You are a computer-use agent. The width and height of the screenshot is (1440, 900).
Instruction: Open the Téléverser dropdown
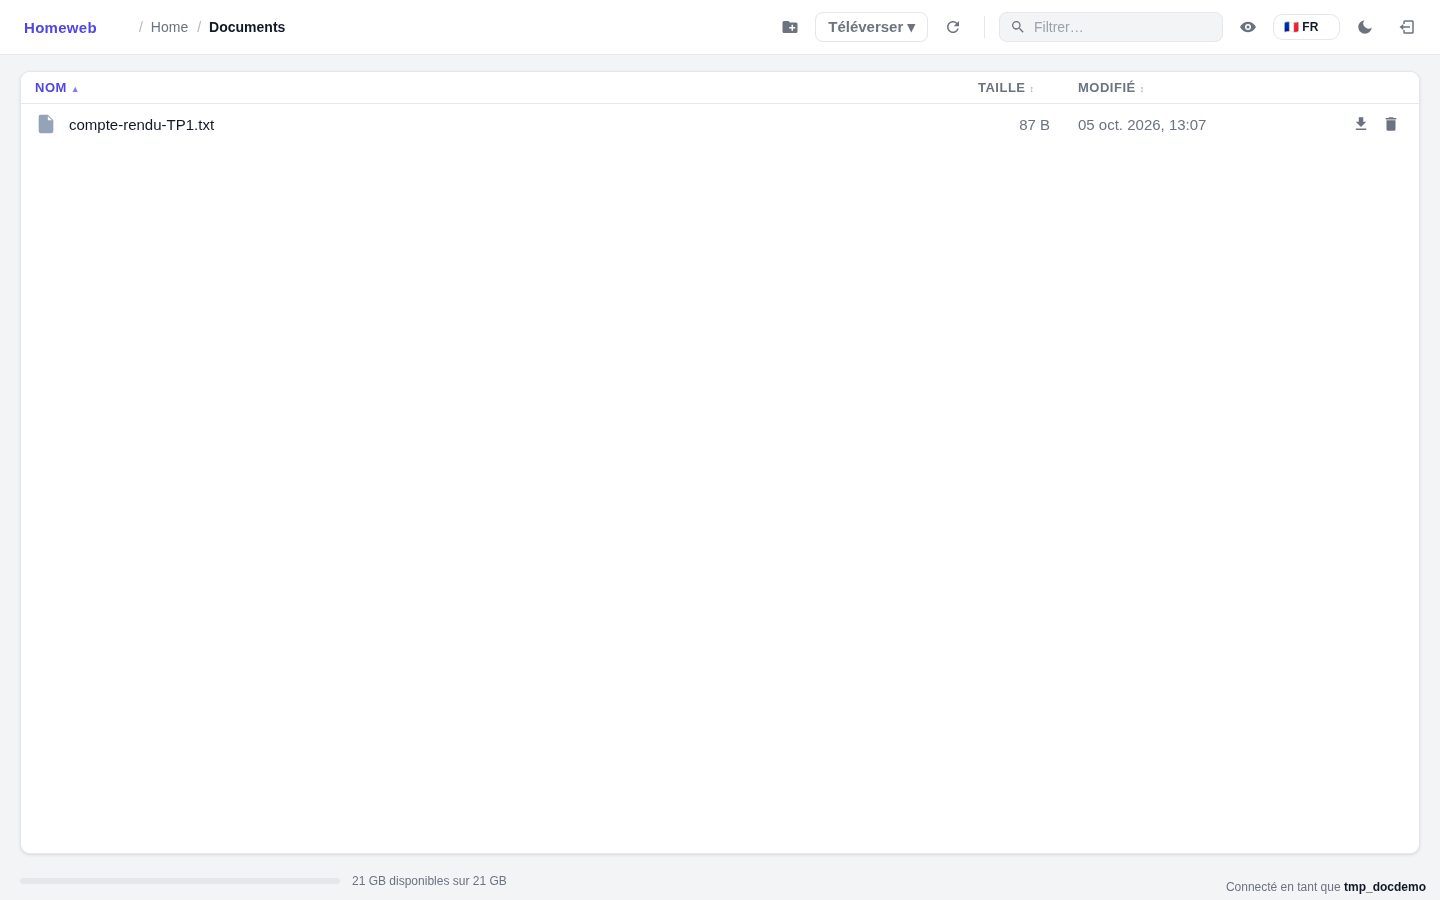(871, 27)
